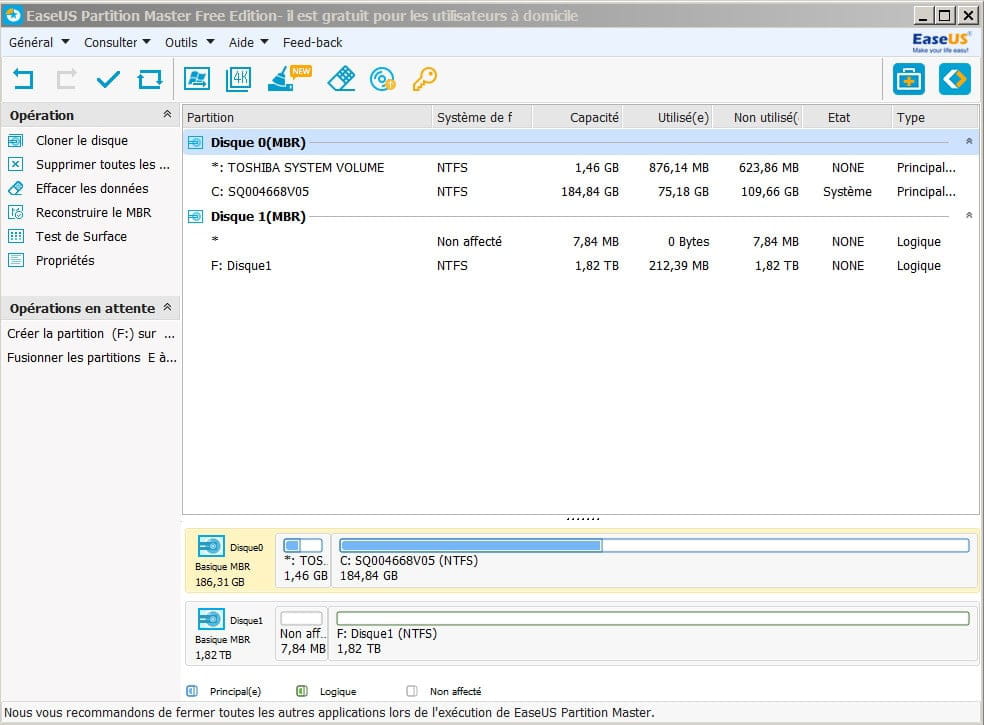The image size is (984, 725).
Task: Open the backup toolkit icon with plus sign
Action: click(x=909, y=79)
